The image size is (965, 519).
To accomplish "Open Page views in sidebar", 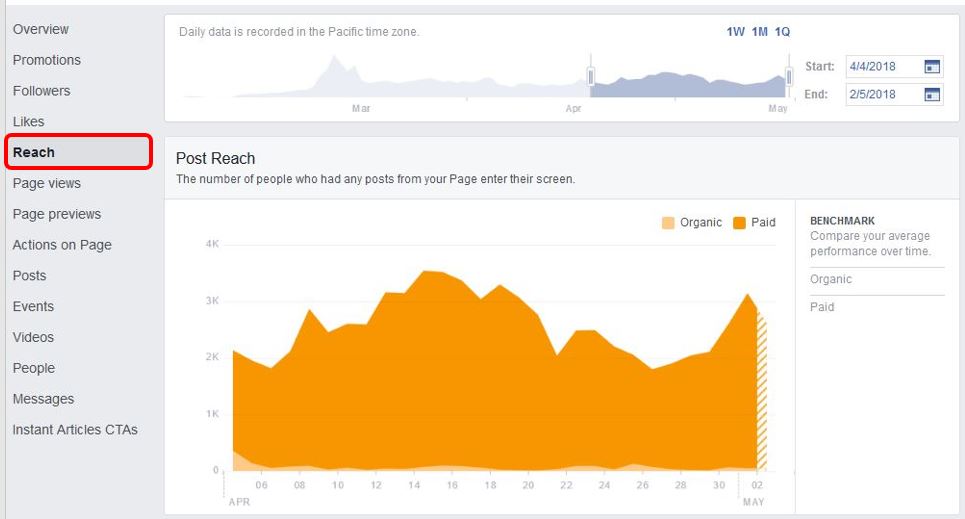I will point(47,183).
